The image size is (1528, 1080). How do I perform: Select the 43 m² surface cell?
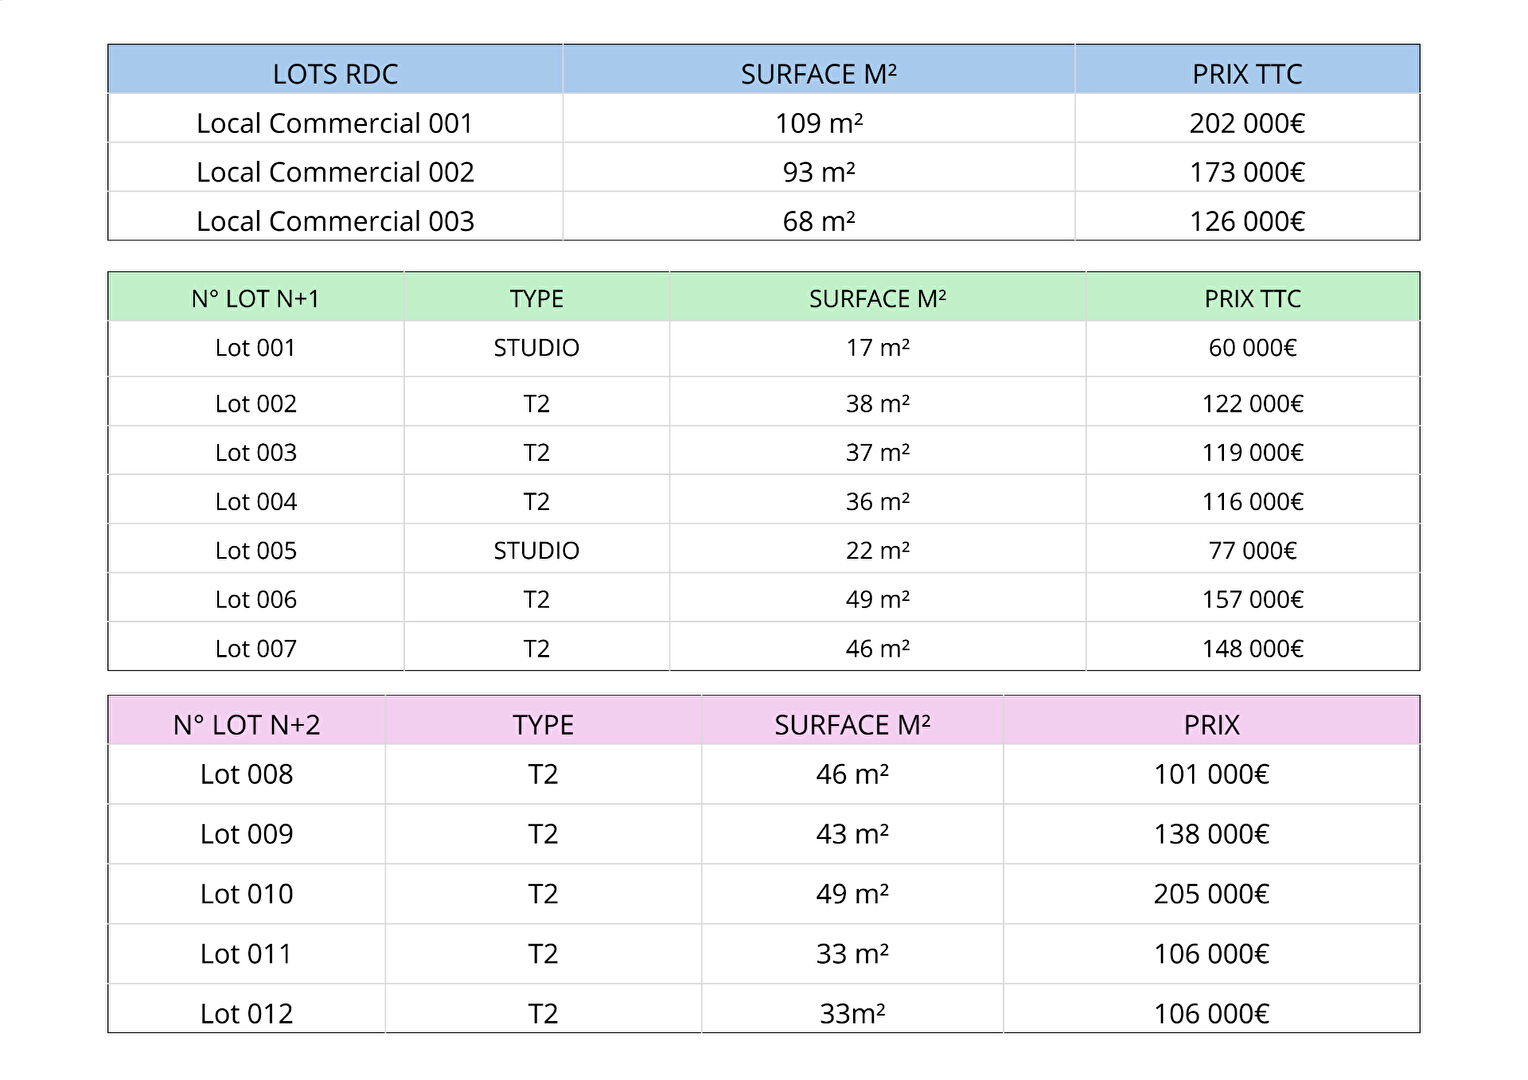point(852,834)
